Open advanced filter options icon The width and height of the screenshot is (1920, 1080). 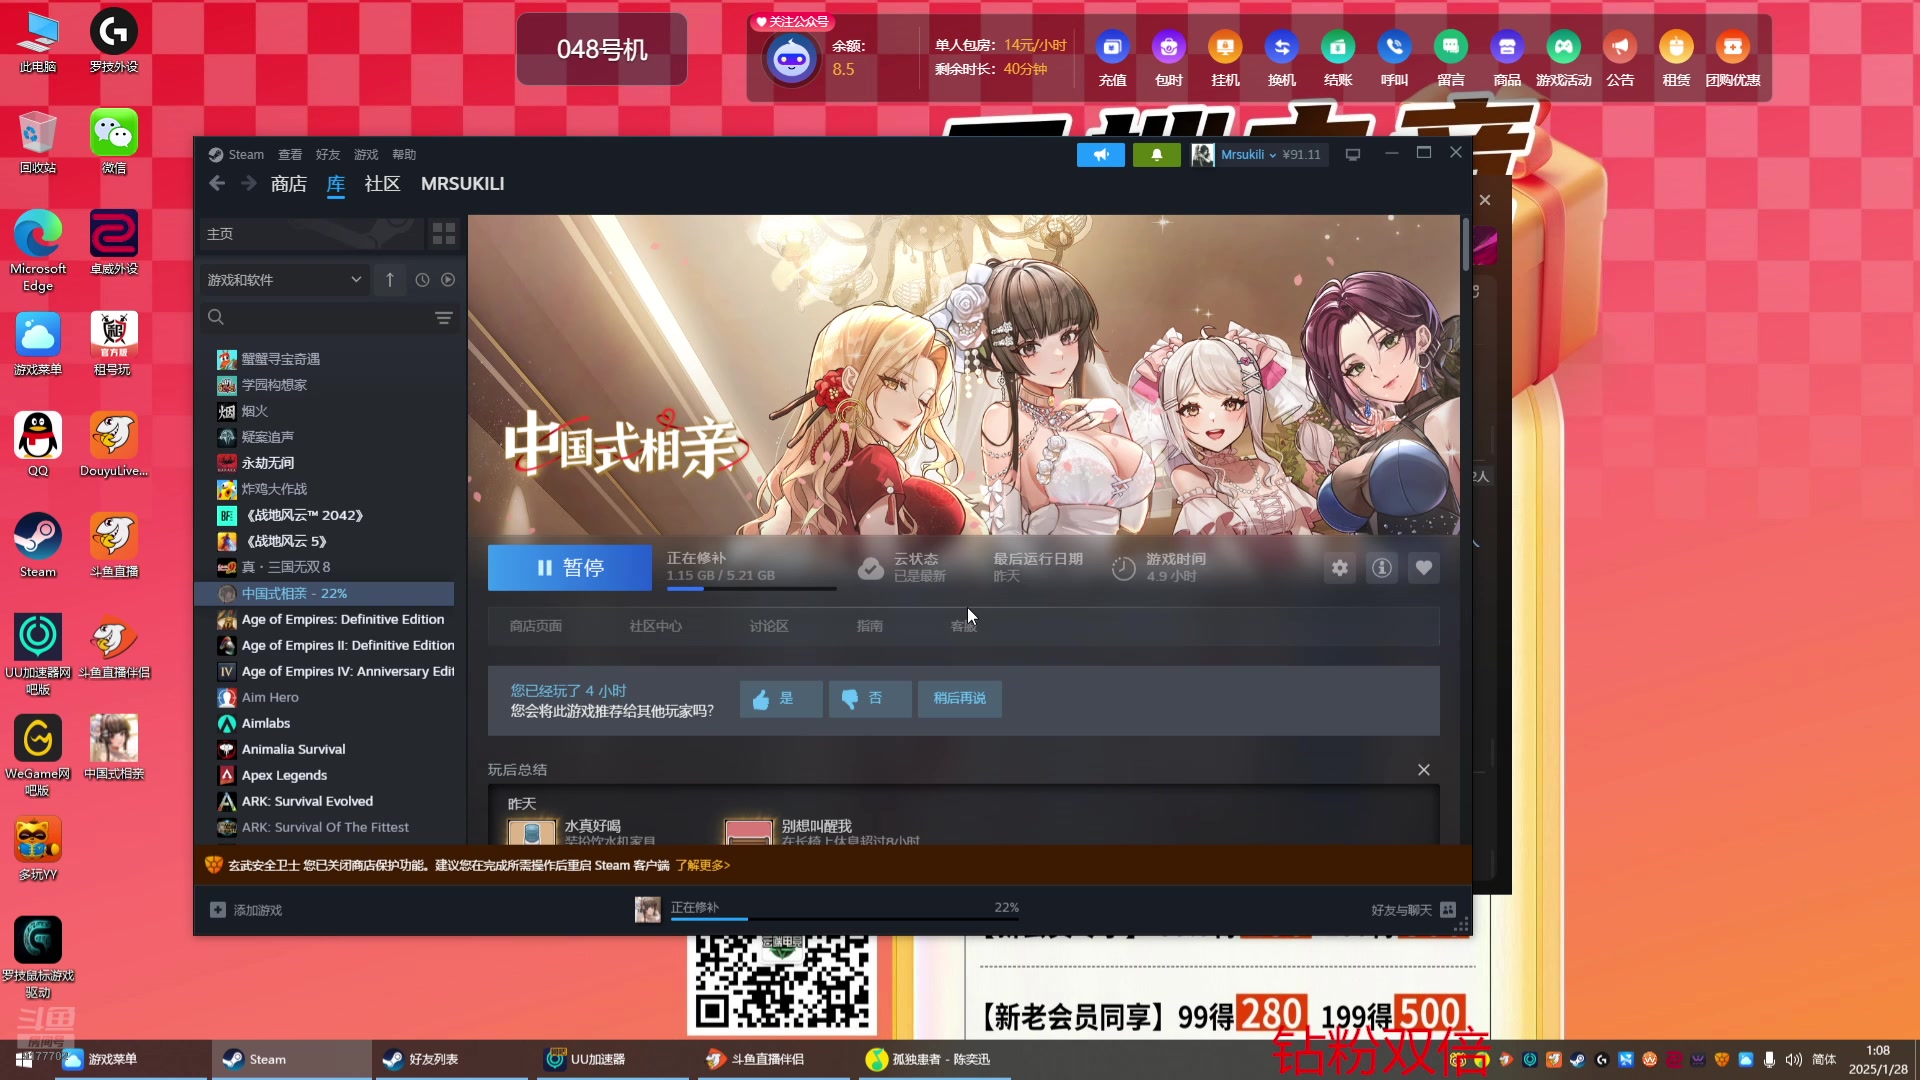tap(444, 318)
